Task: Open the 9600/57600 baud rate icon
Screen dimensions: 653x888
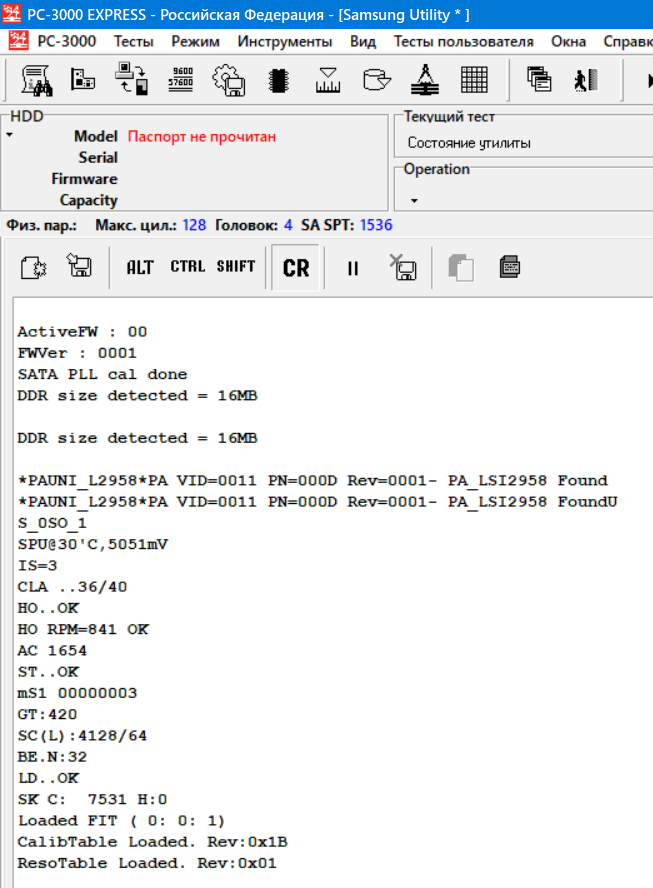Action: tap(181, 79)
